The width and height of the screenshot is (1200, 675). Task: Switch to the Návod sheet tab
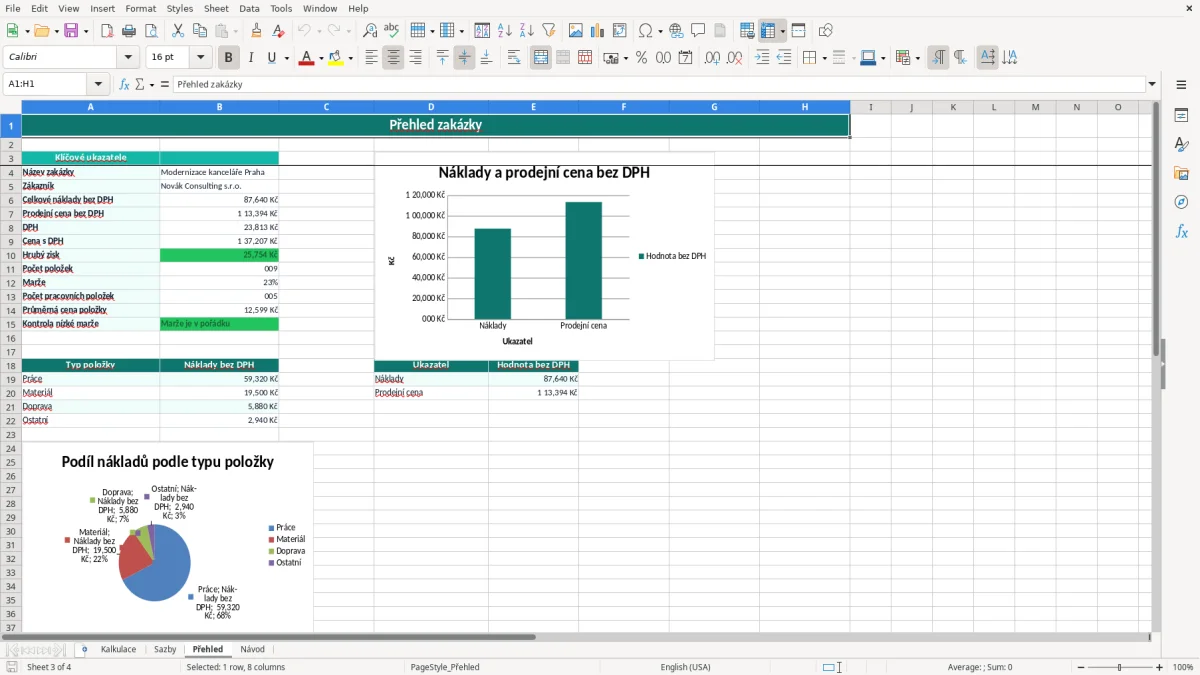[253, 649]
